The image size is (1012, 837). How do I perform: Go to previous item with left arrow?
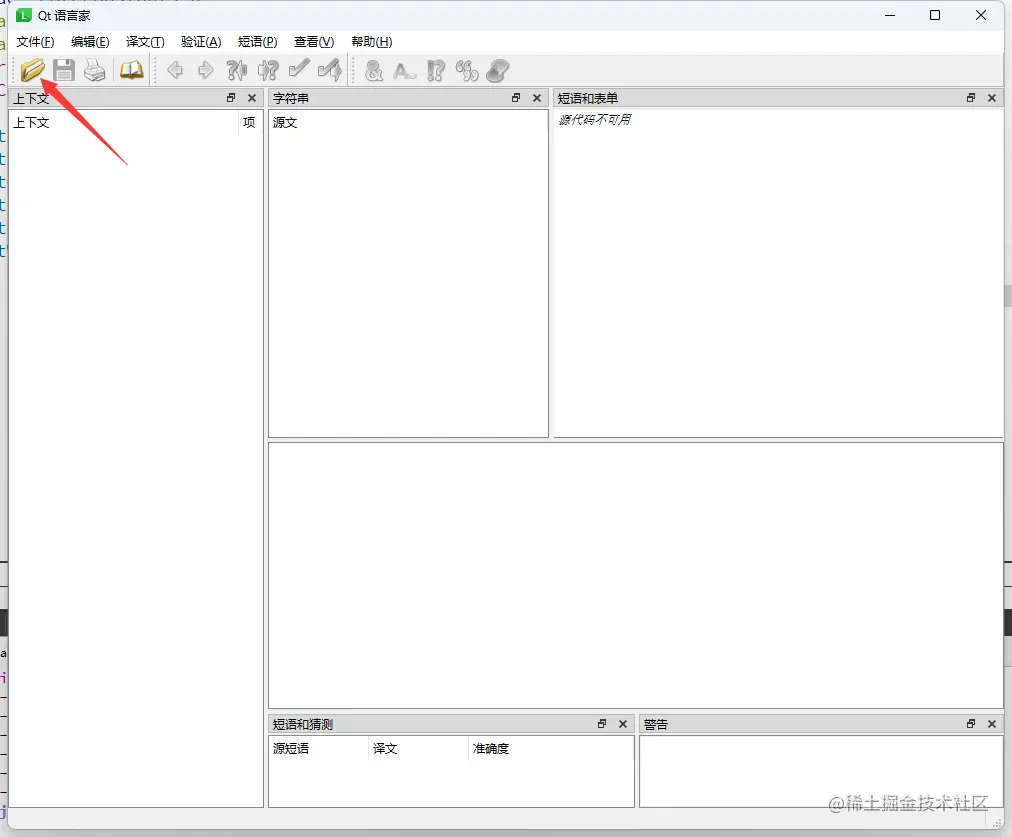[x=175, y=70]
